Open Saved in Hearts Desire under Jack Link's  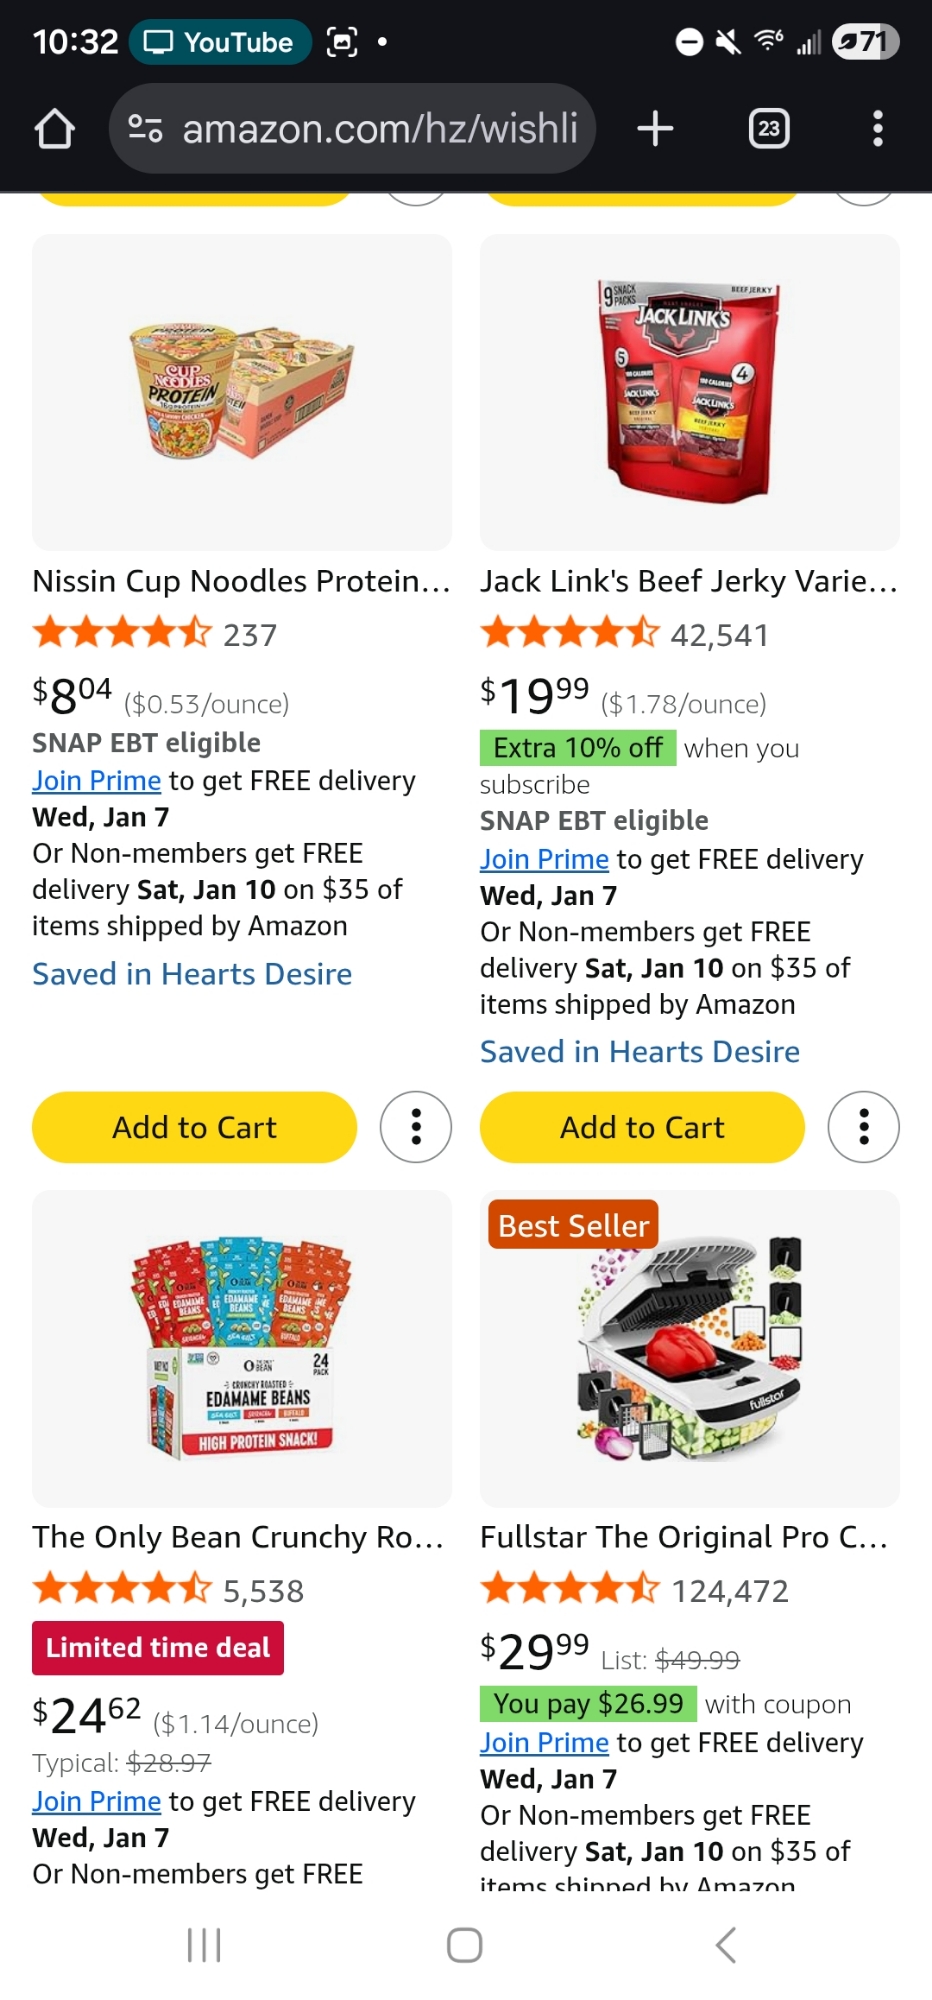[x=640, y=1052]
